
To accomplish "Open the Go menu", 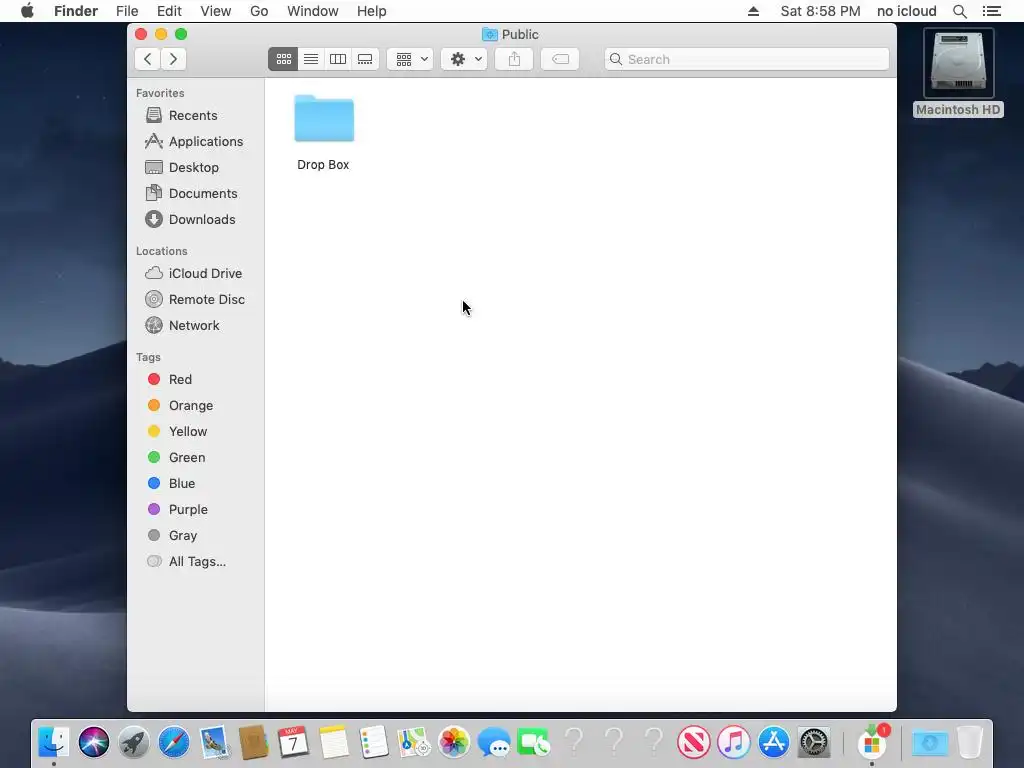I will point(259,11).
